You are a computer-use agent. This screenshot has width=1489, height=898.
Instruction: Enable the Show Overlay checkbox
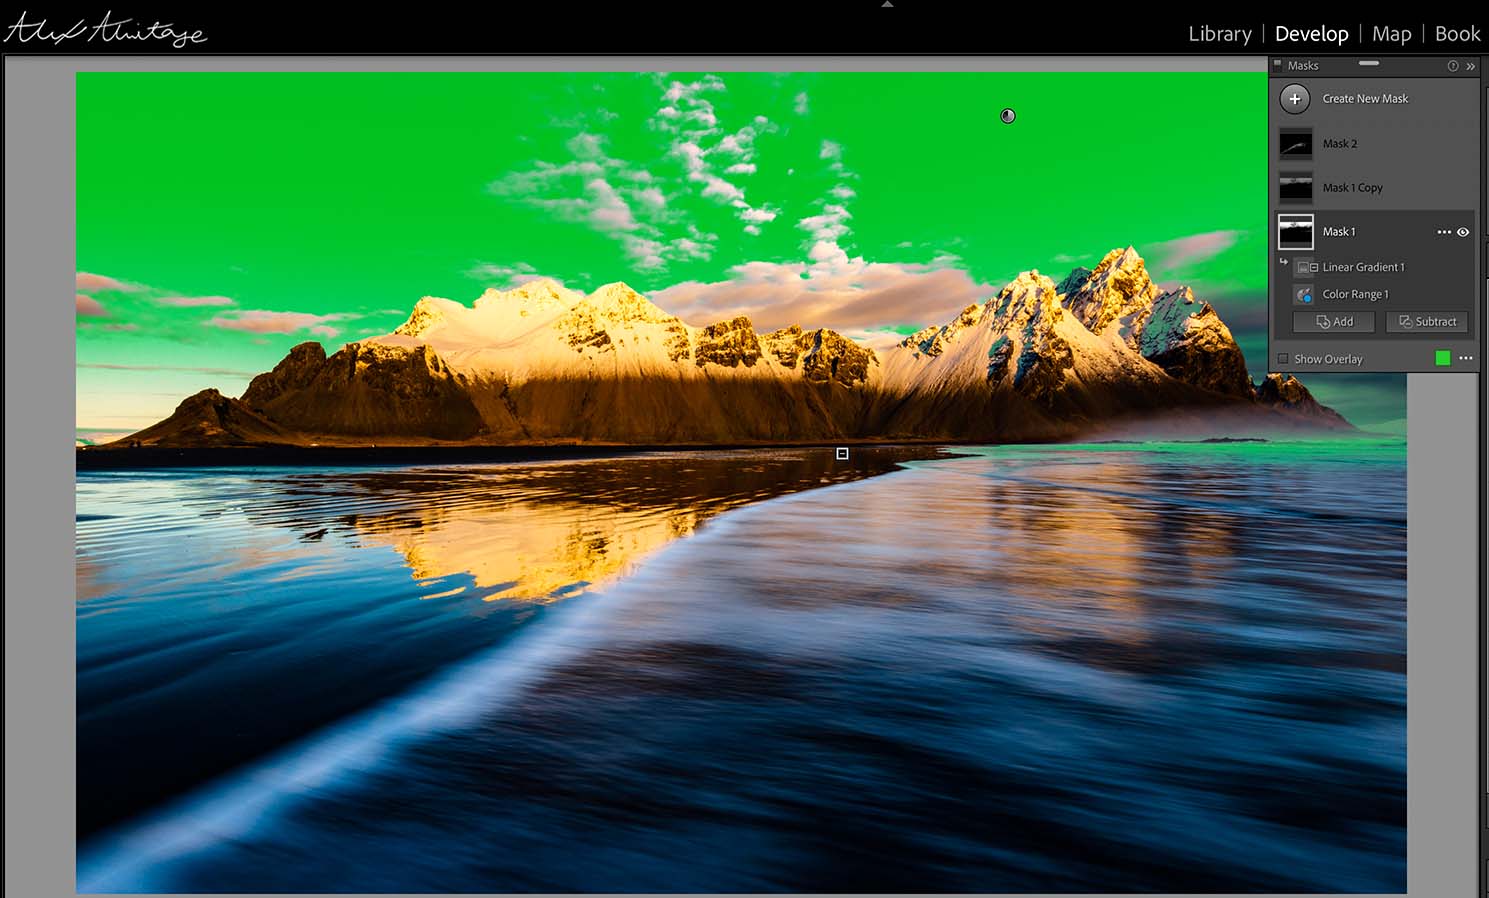(1283, 359)
